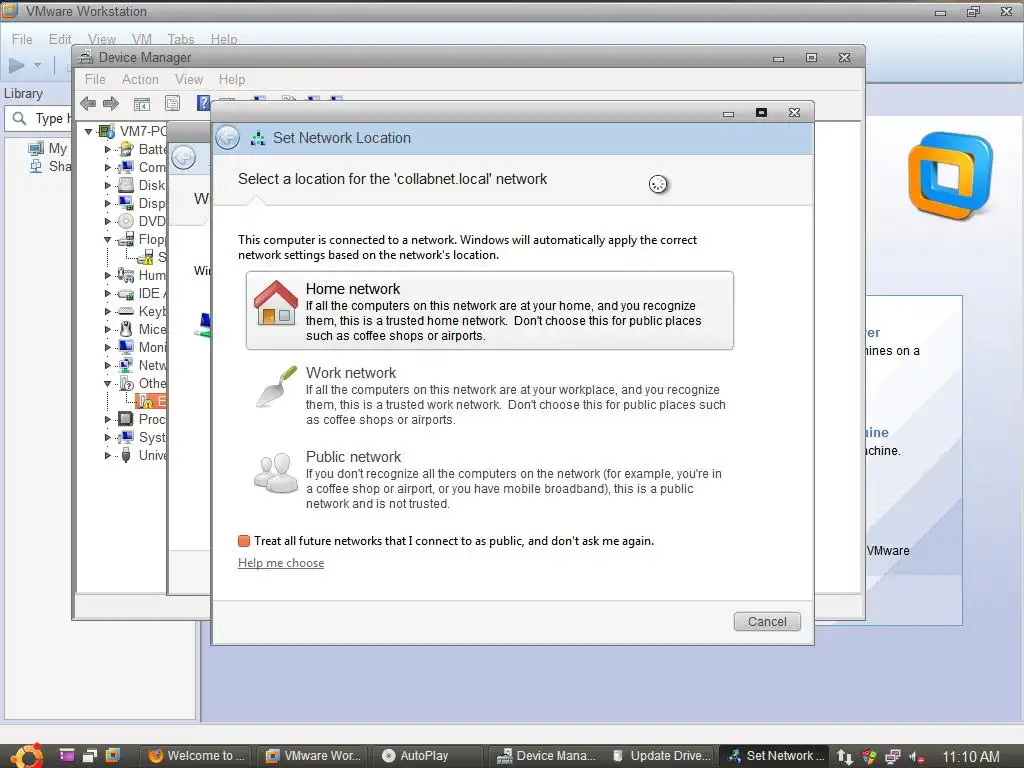Expand the Processors node in Device Manager

coord(108,419)
